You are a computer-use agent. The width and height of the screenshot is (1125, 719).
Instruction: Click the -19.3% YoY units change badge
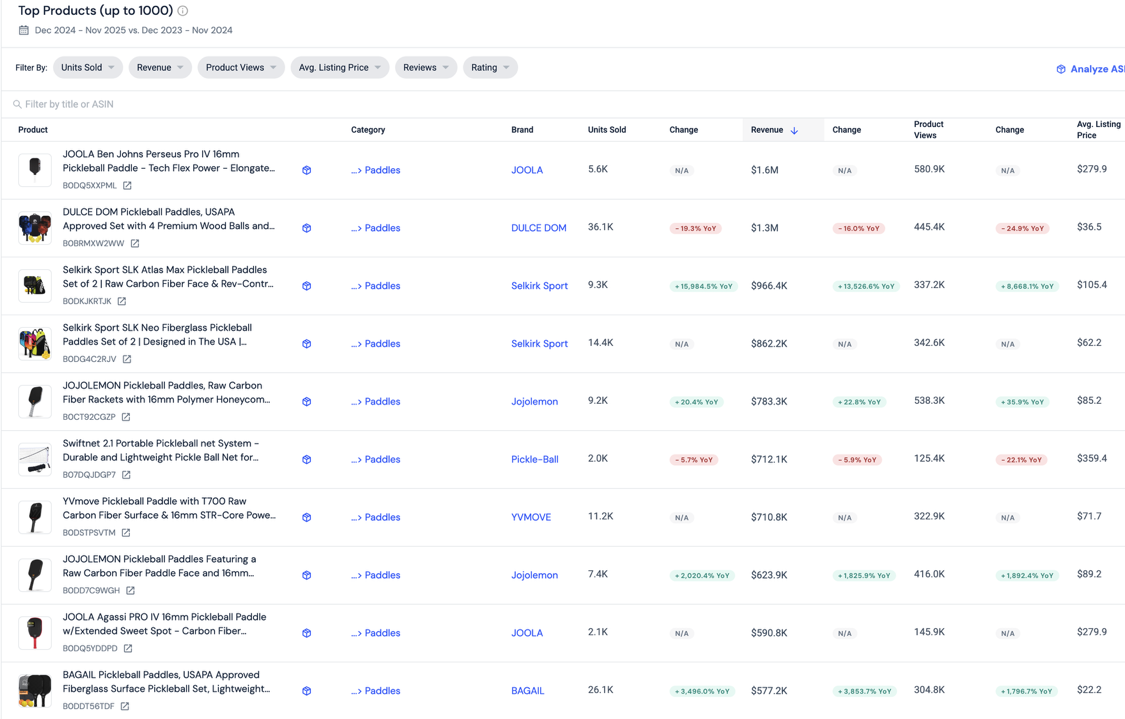pyautogui.click(x=695, y=228)
